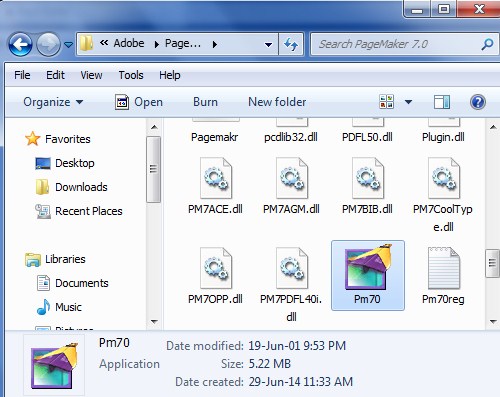
Task: Open the Help menu
Action: pyautogui.click(x=170, y=75)
